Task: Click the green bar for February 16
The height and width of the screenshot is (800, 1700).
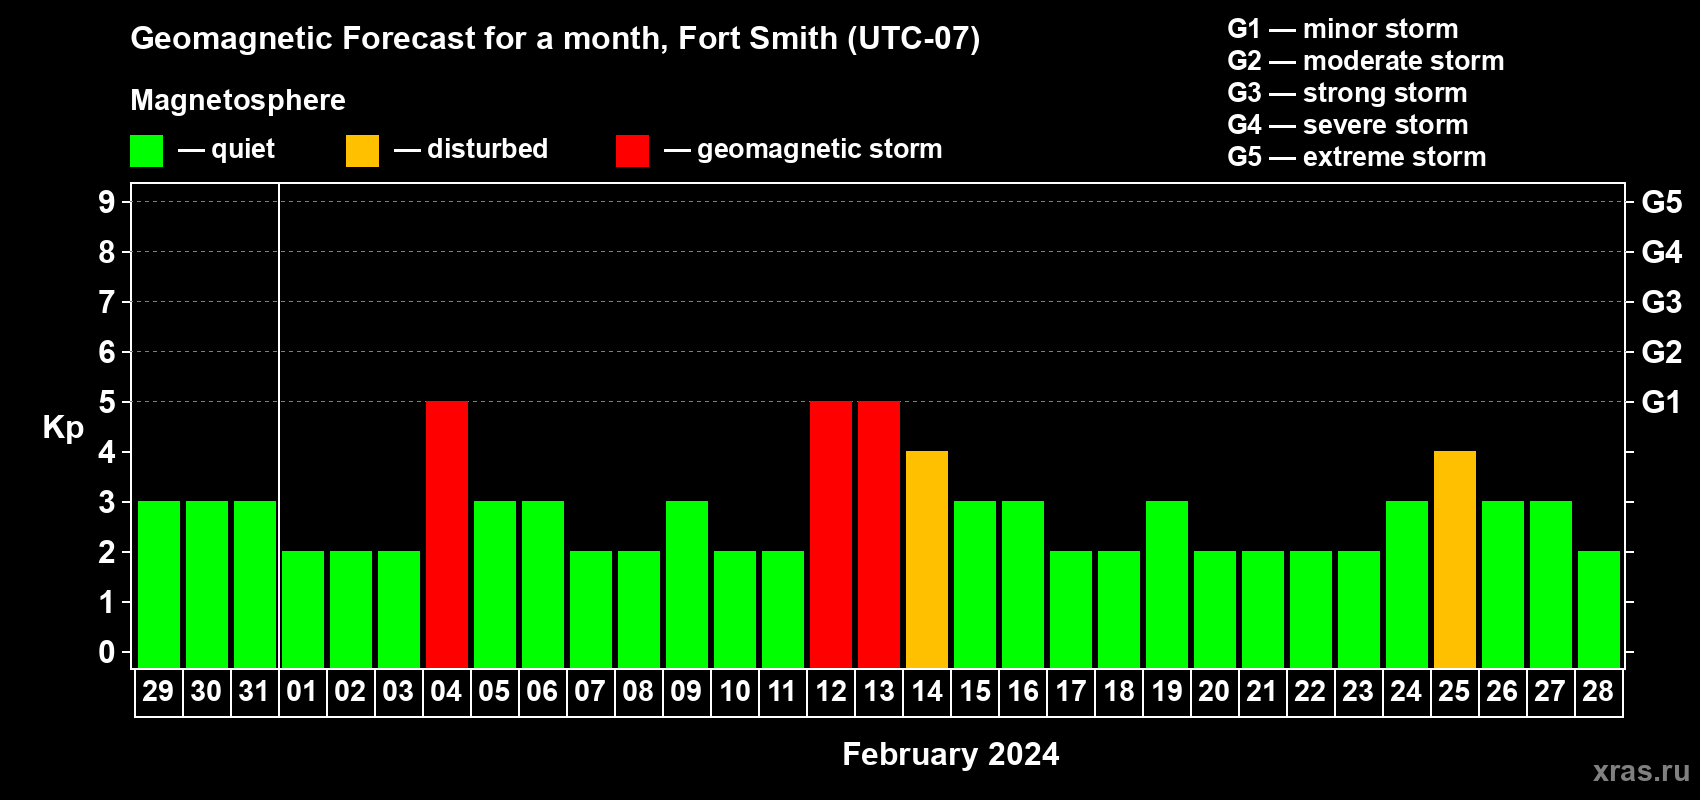Action: (x=1023, y=584)
